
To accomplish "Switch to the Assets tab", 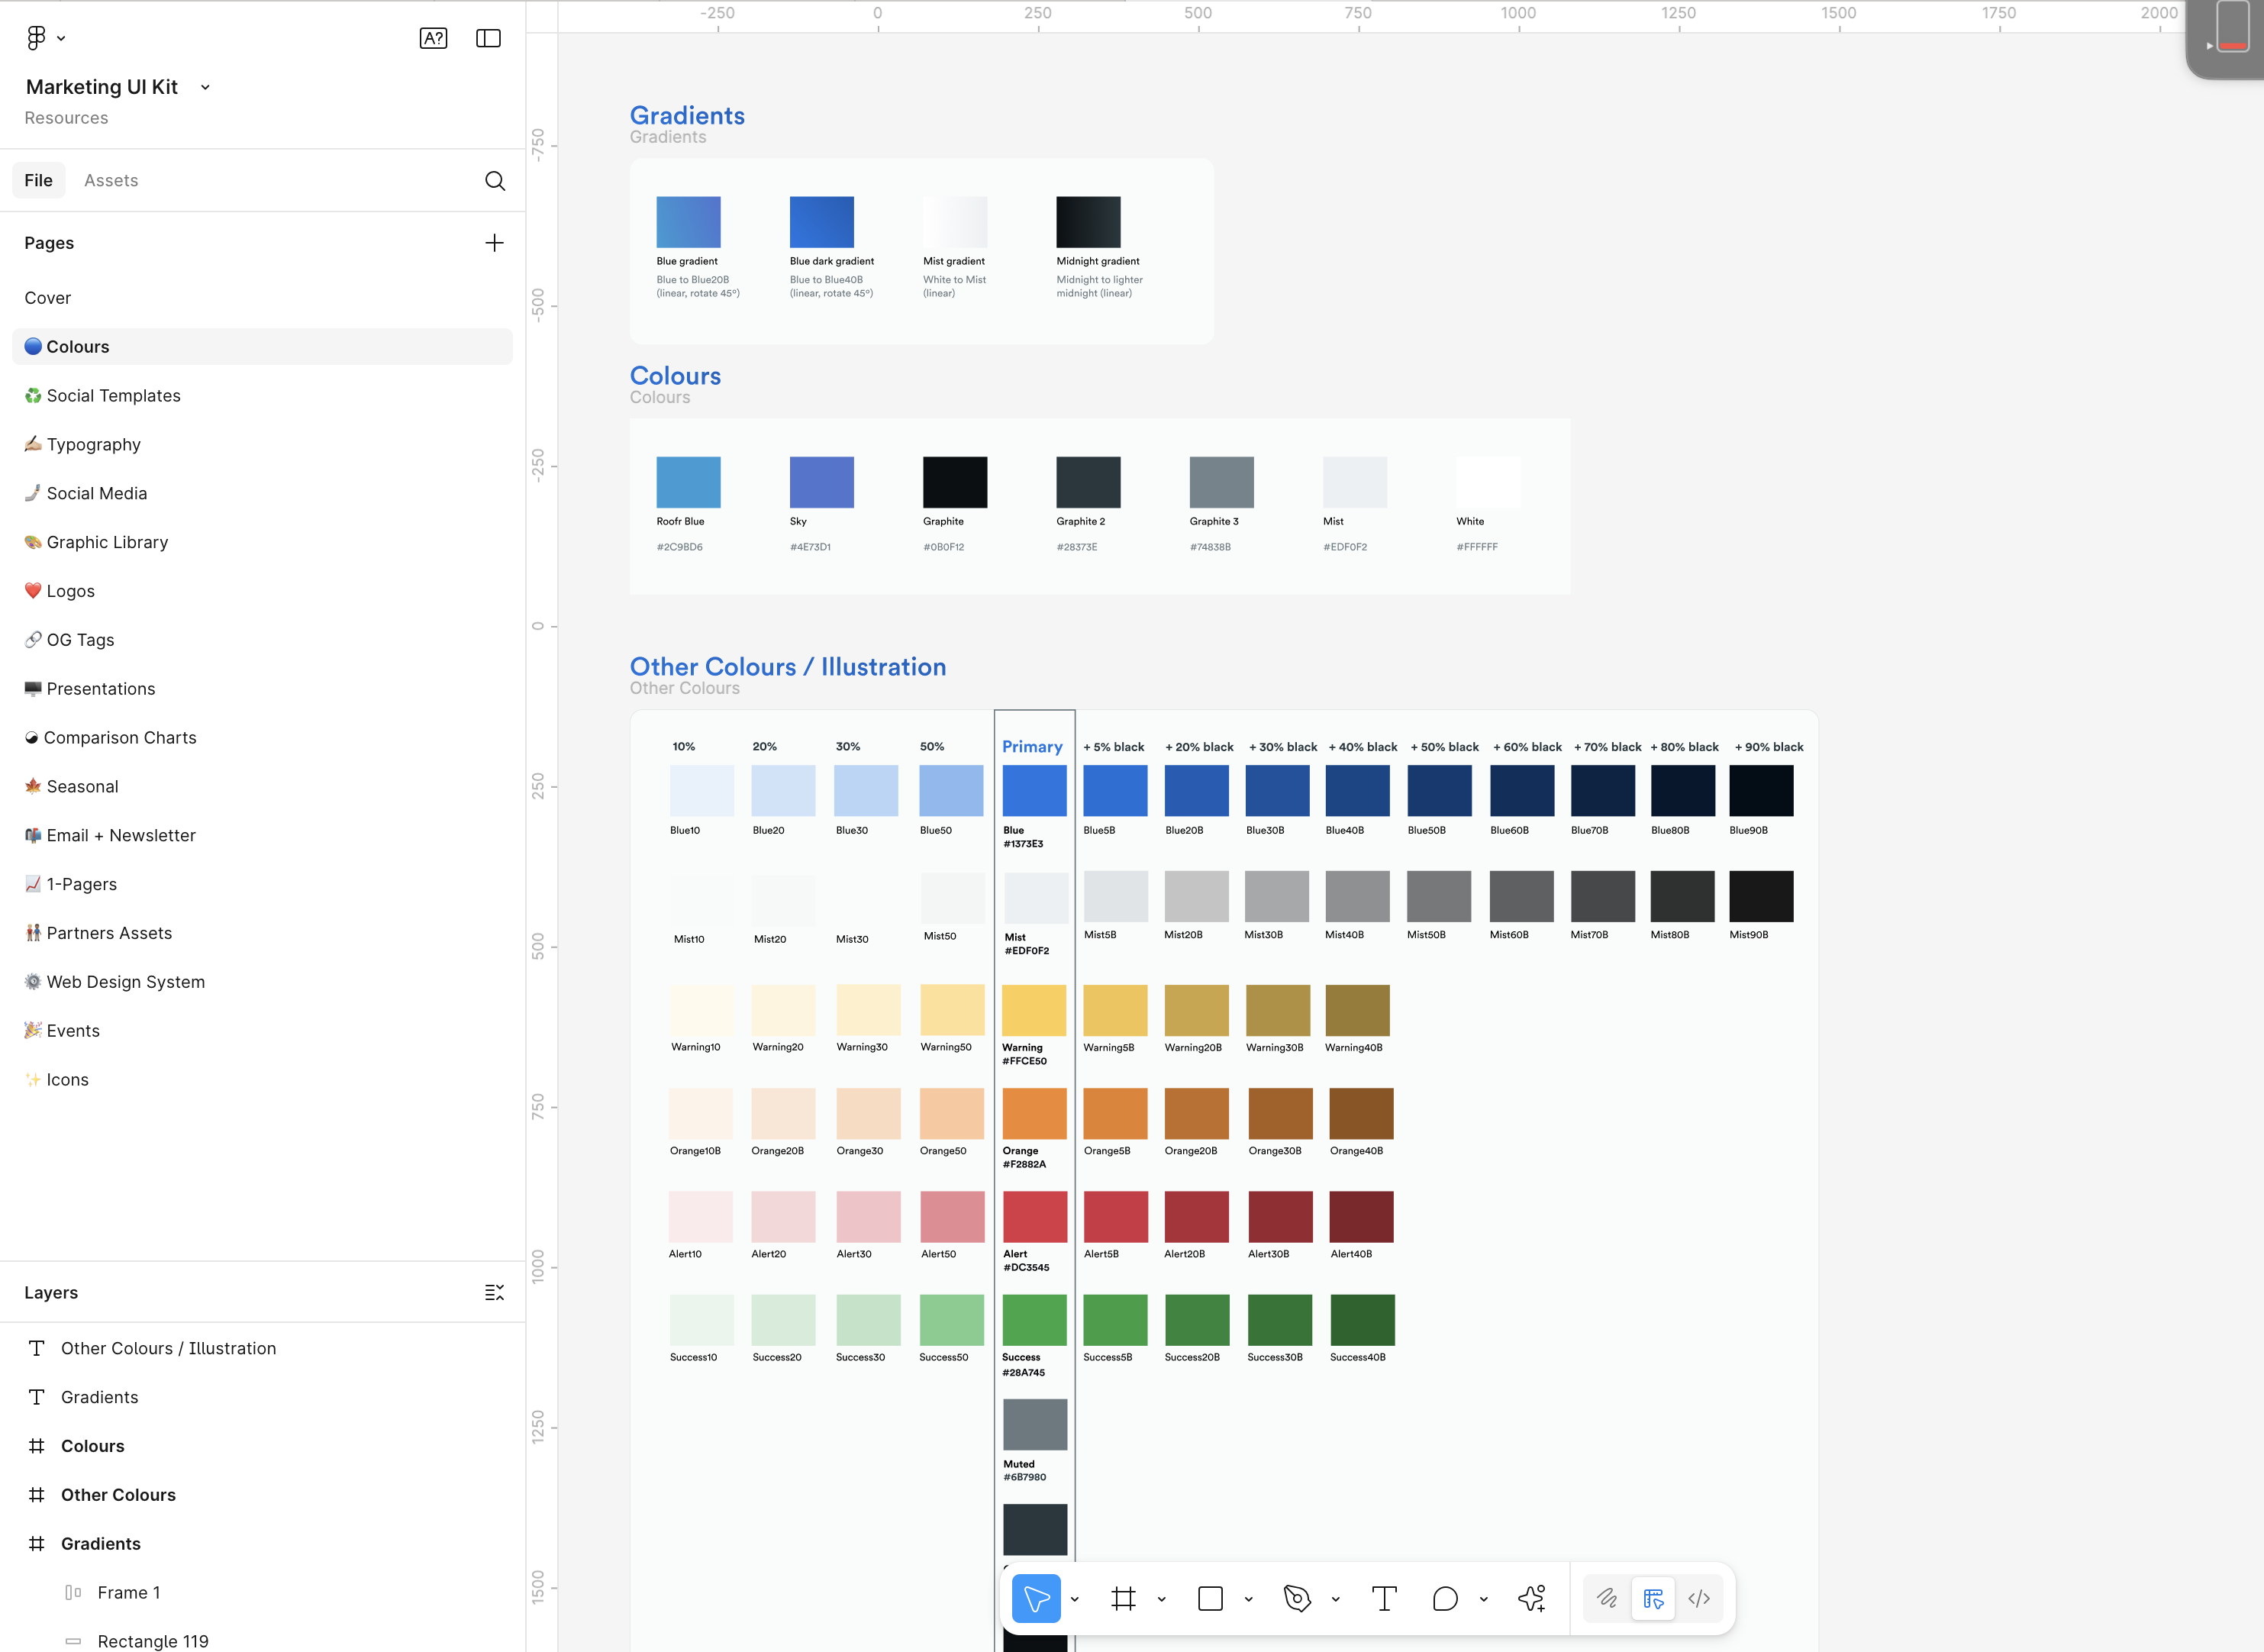I will [111, 181].
